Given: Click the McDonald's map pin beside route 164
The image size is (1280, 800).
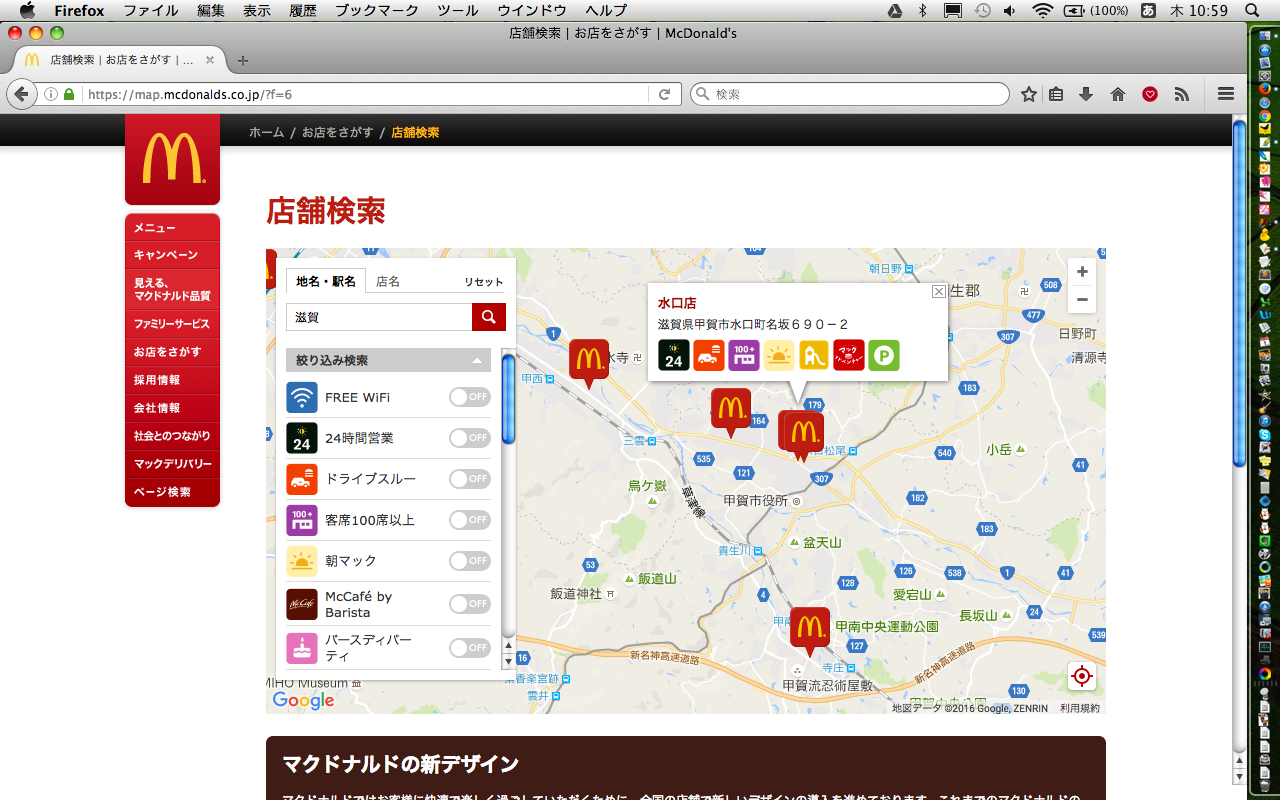Looking at the screenshot, I should tap(731, 411).
